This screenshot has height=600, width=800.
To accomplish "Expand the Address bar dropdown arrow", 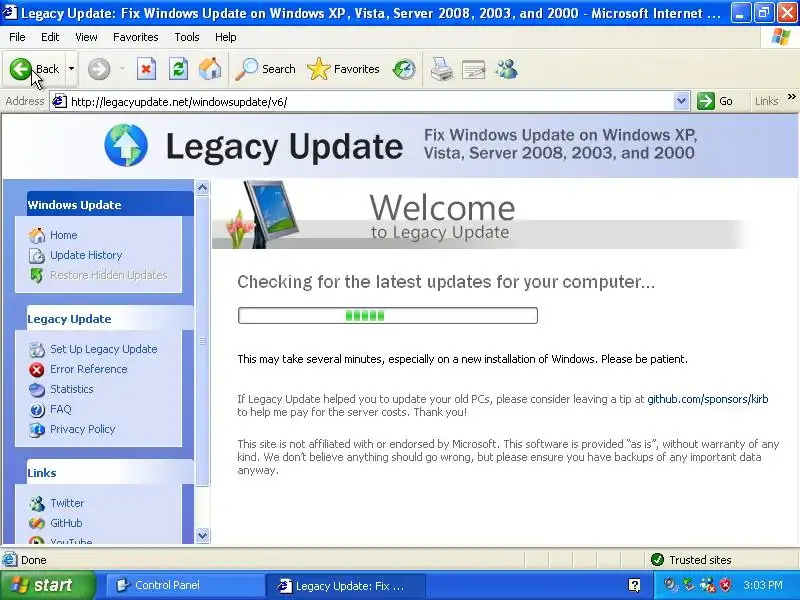I will [682, 102].
